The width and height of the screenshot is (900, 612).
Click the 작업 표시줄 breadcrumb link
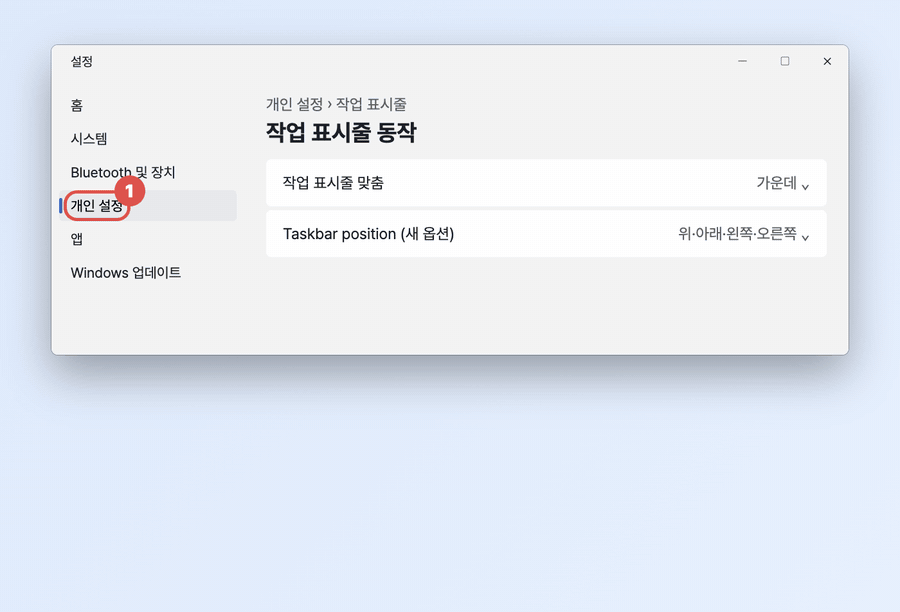(x=371, y=104)
